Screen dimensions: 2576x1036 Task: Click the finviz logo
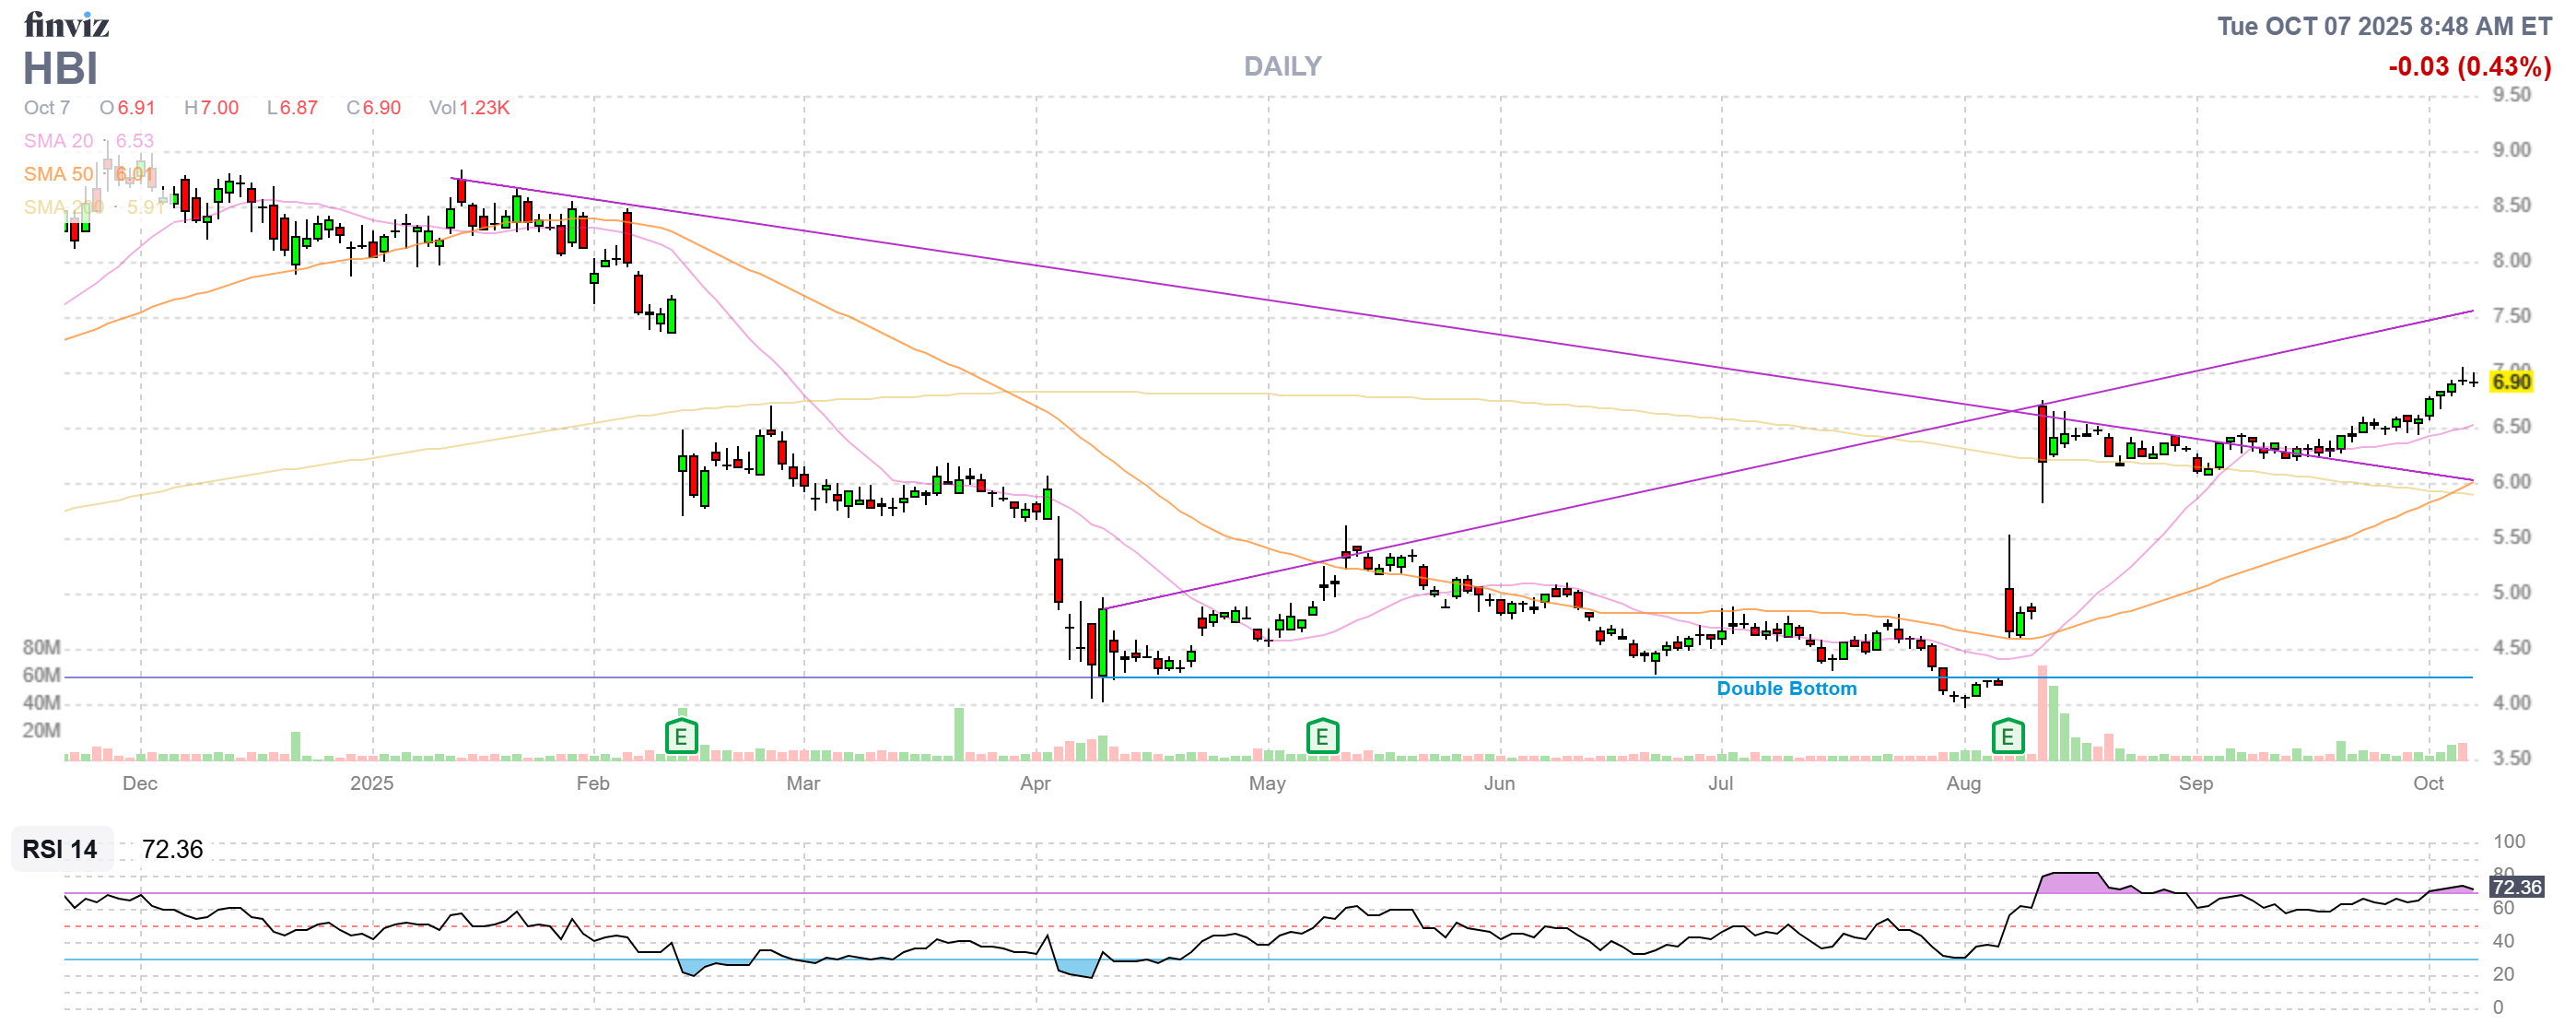[66, 24]
